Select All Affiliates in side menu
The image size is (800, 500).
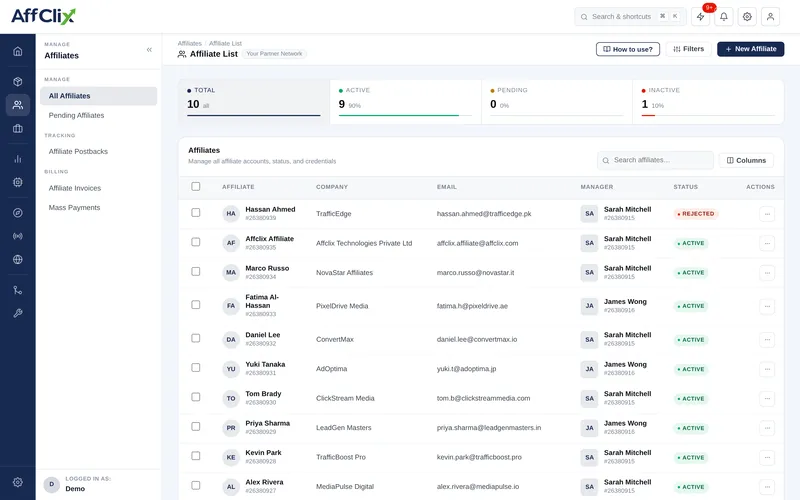(98, 96)
